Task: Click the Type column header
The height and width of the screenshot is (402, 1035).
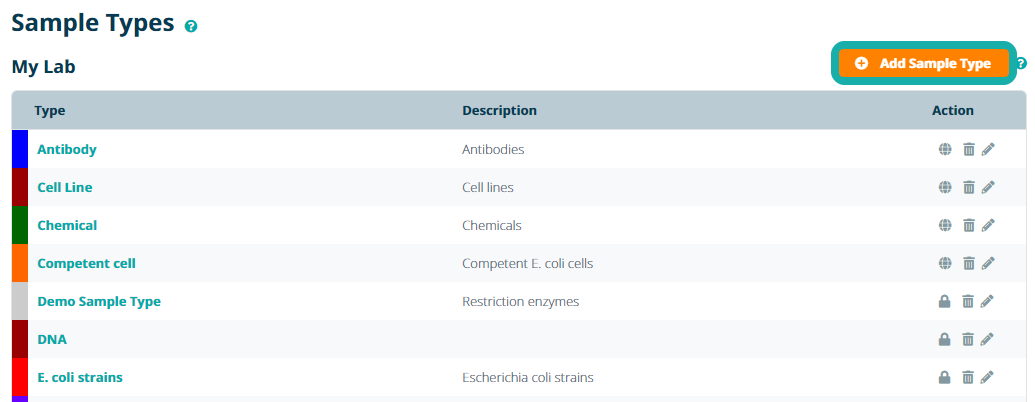Action: (x=50, y=110)
